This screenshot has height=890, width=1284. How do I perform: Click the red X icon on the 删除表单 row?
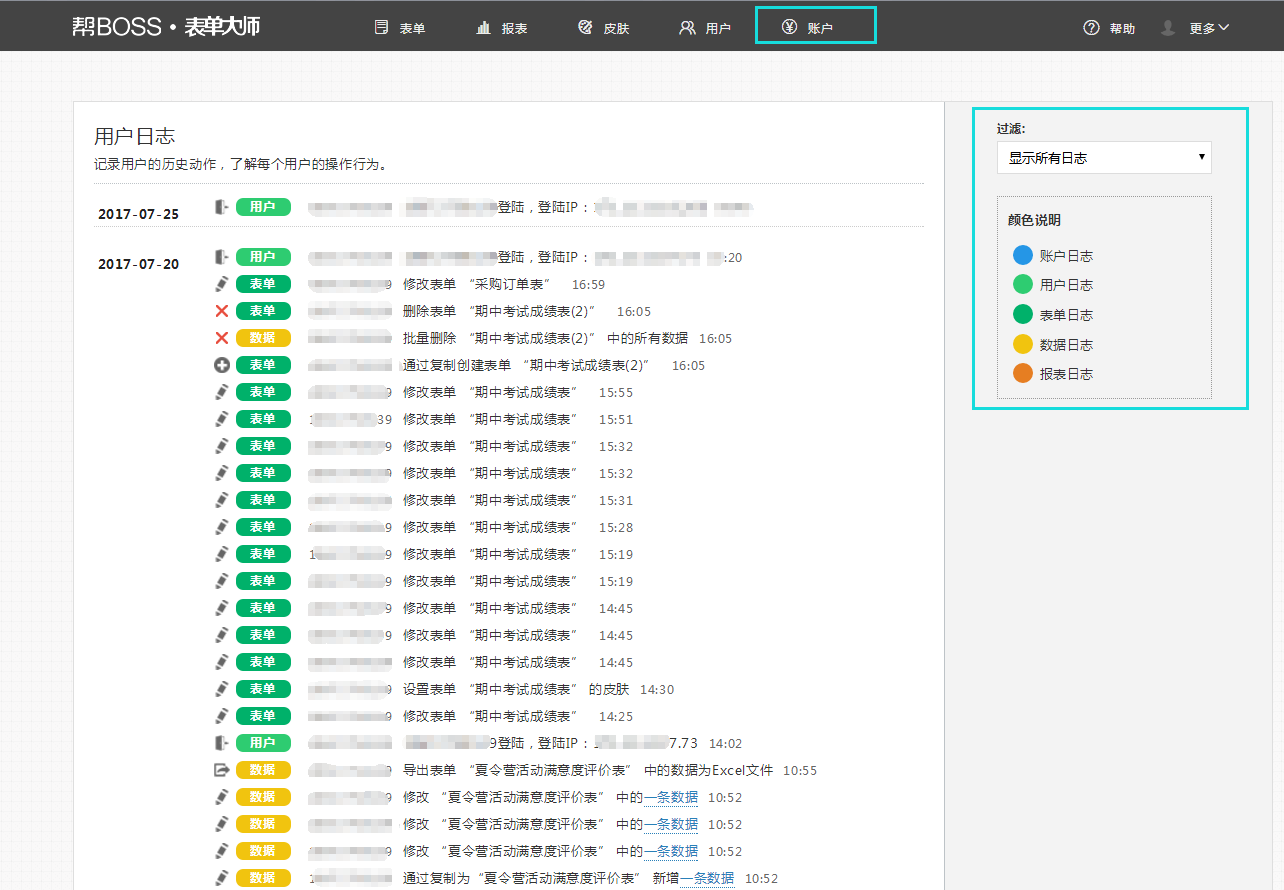pos(222,311)
